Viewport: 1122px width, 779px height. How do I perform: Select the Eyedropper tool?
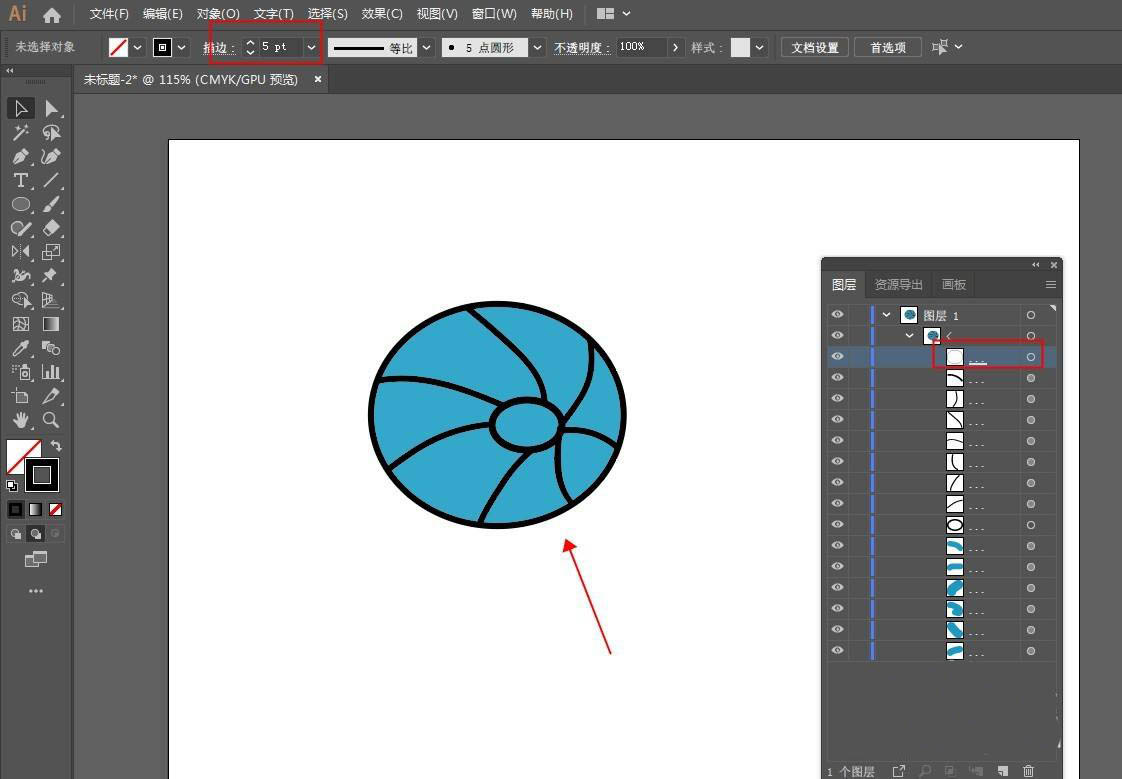pyautogui.click(x=20, y=348)
